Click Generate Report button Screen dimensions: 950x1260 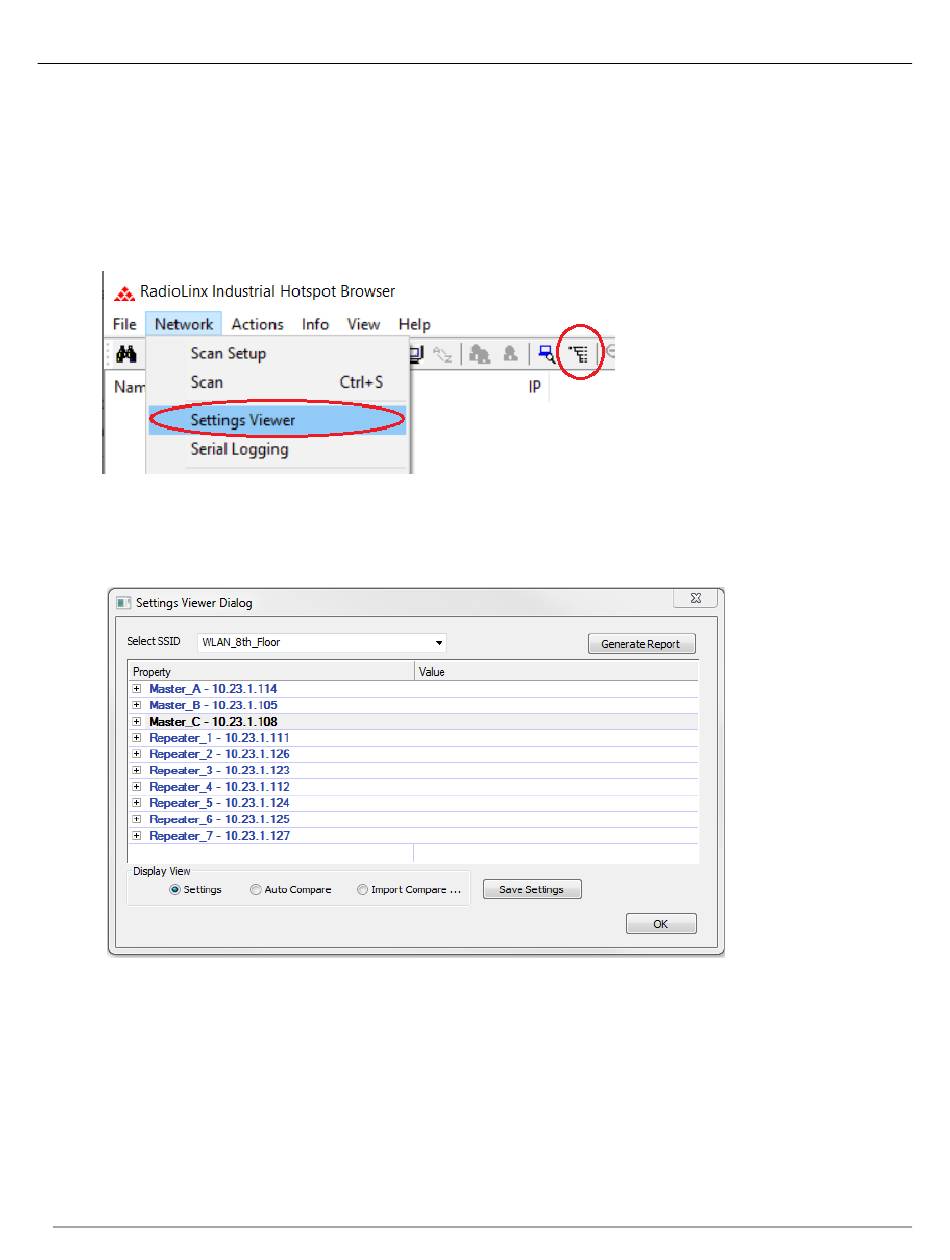(641, 644)
